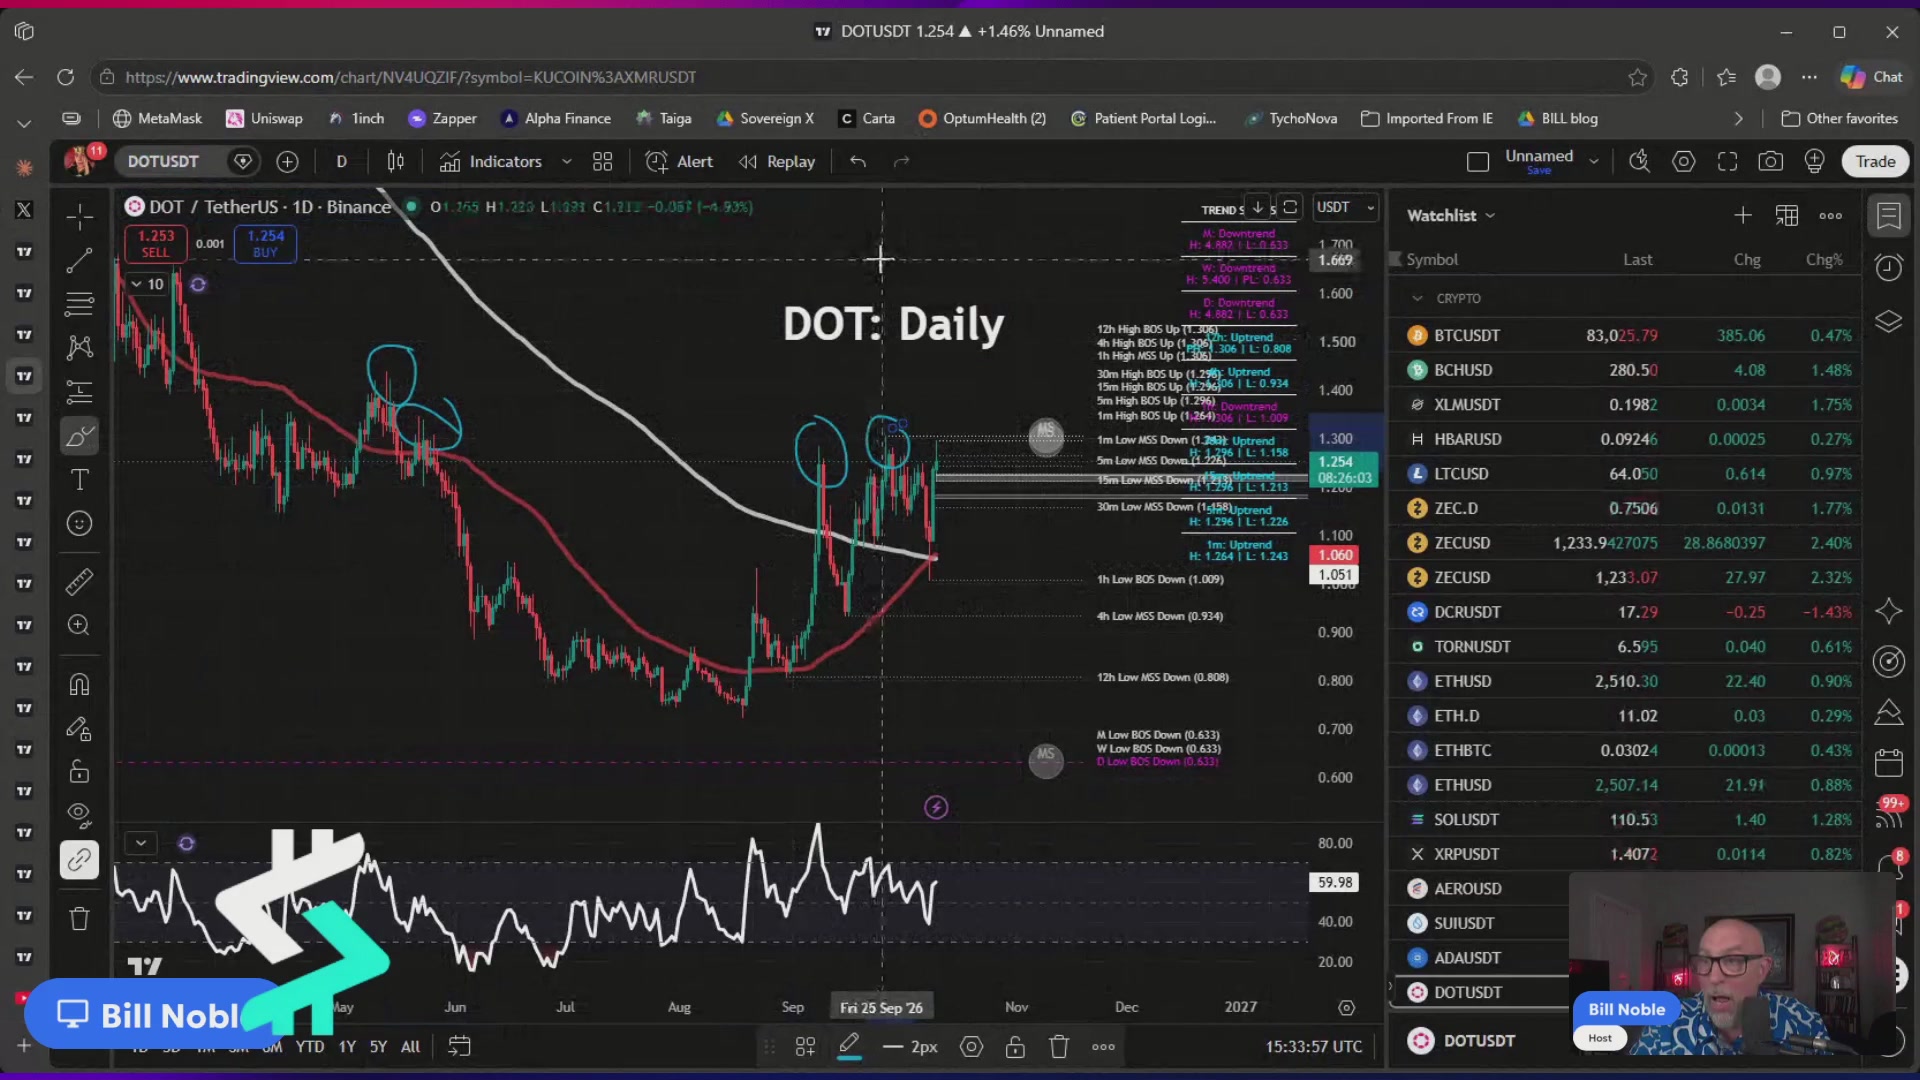Add a compare symbol with plus icon
The height and width of the screenshot is (1080, 1920).
point(287,161)
